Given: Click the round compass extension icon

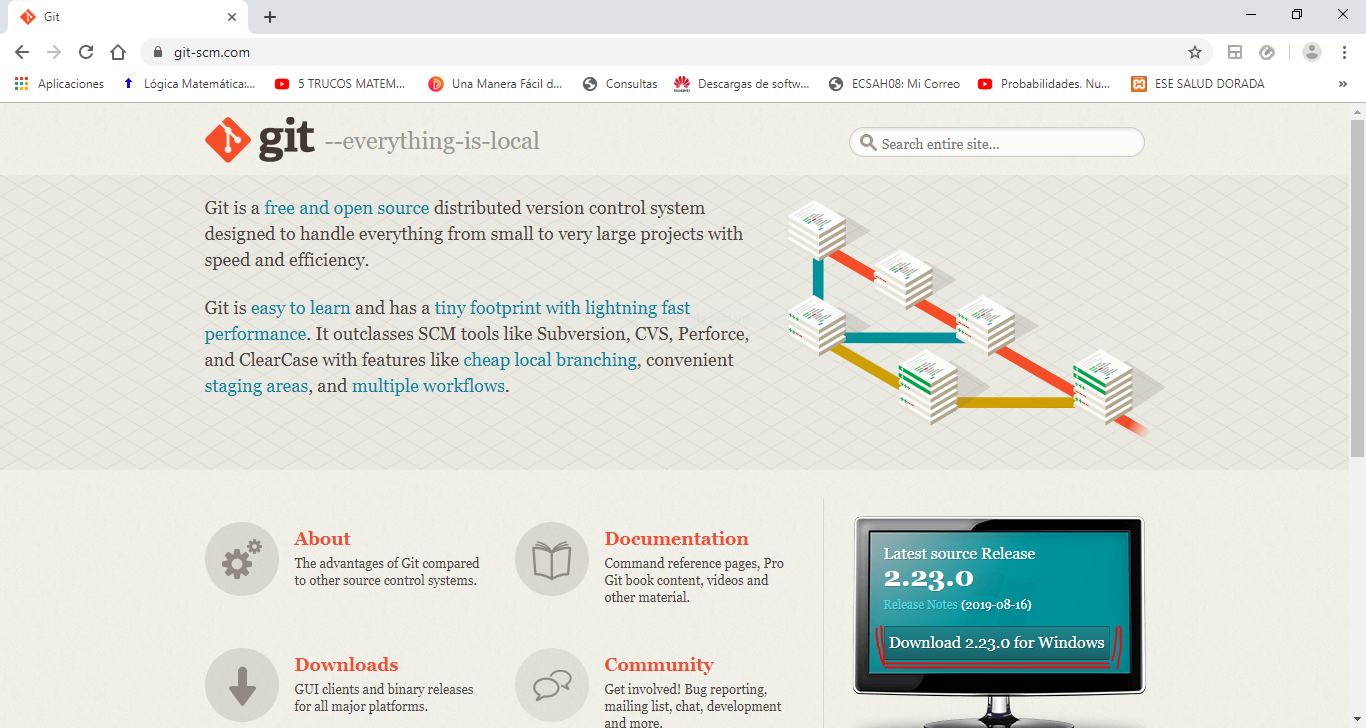Looking at the screenshot, I should (x=1267, y=52).
